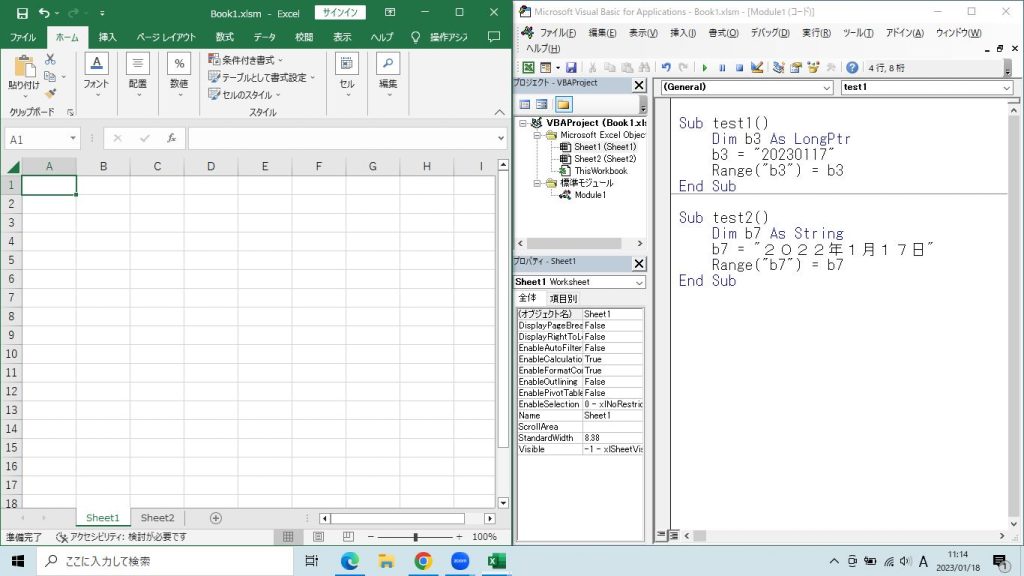
Task: Open the 挿入 ribbon tab in Excel
Action: click(107, 37)
